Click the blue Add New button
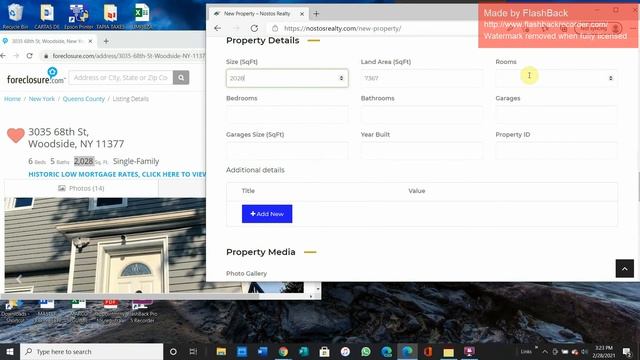The height and width of the screenshot is (360, 640). point(267,214)
